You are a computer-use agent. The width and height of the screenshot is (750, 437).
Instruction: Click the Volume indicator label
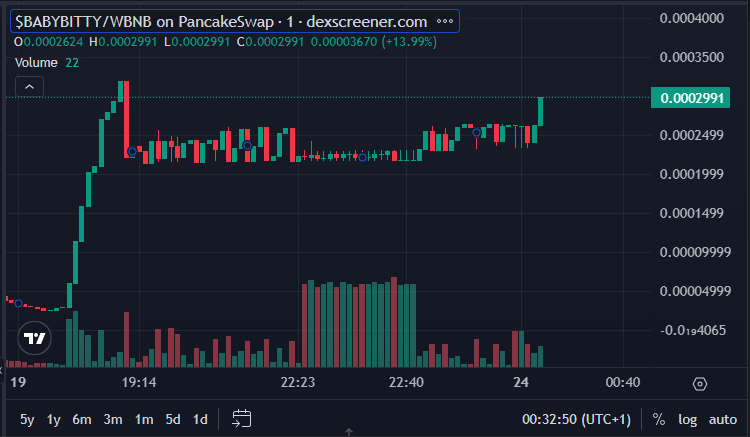(36, 63)
